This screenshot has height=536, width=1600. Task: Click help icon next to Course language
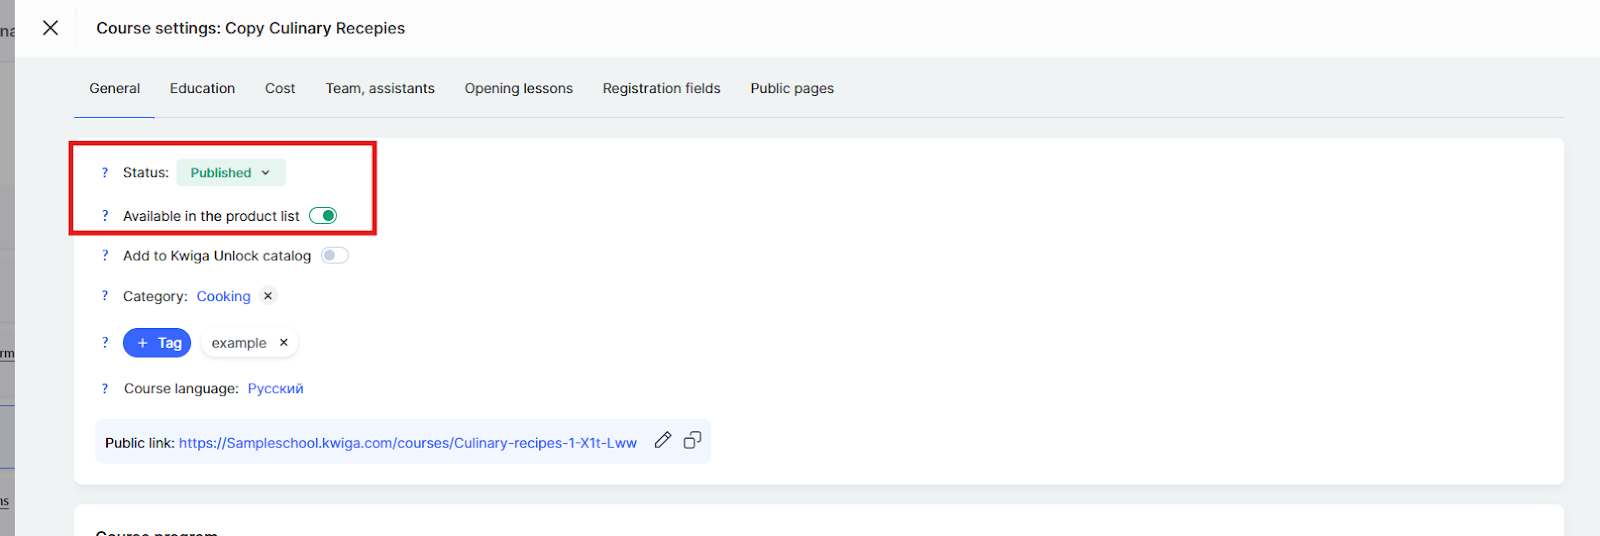(105, 389)
